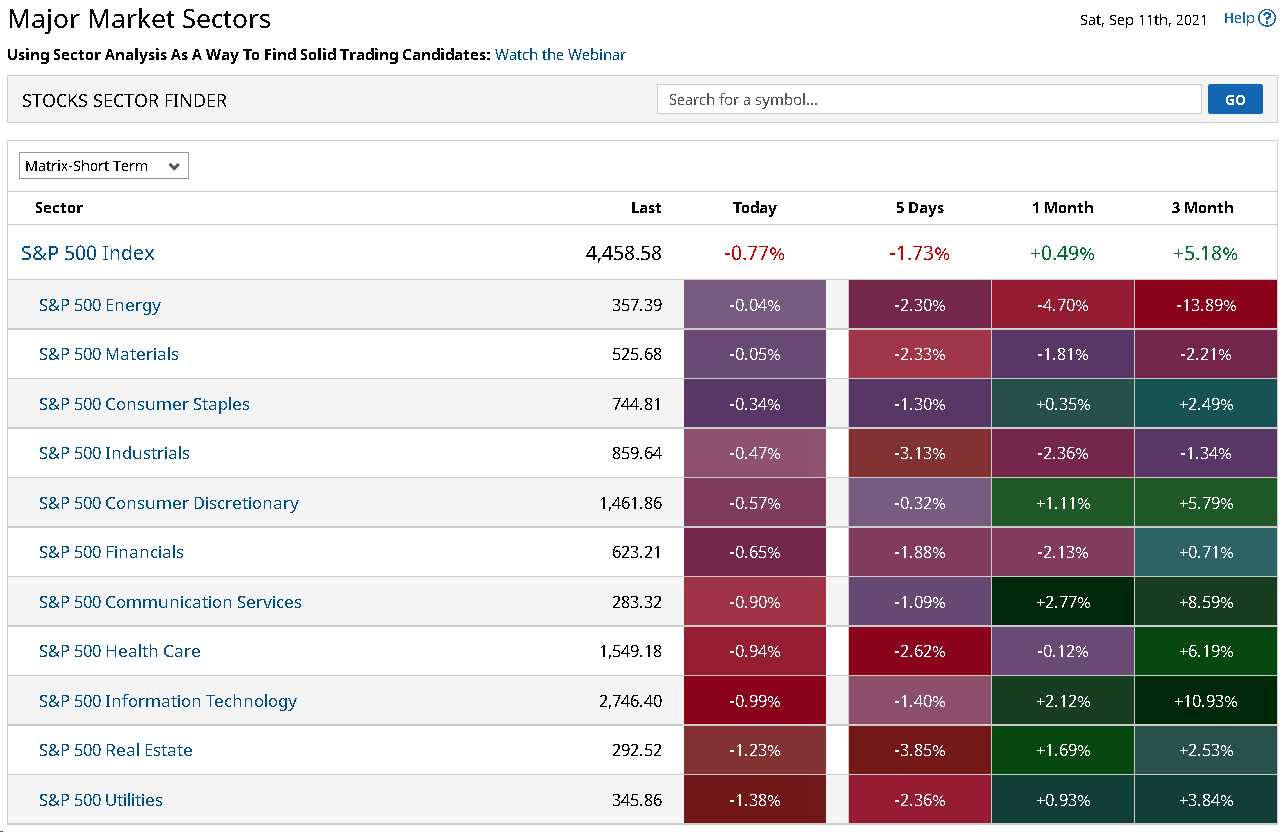1283x832 pixels.
Task: Select Utilities' last price 345.86
Action: tap(637, 800)
